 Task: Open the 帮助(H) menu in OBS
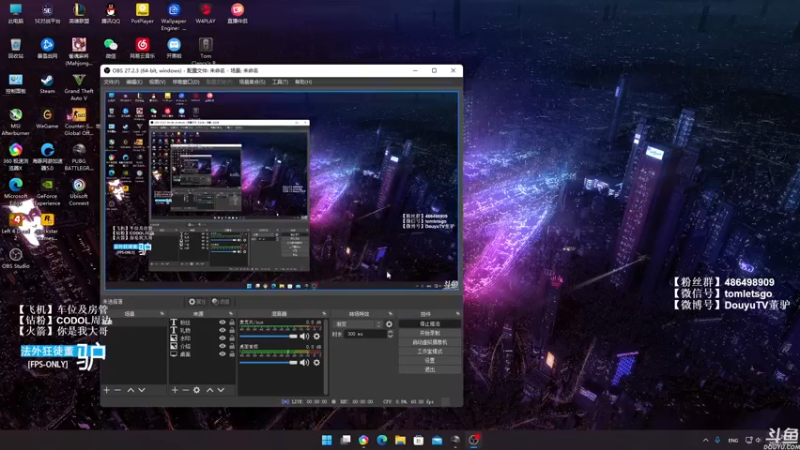point(303,82)
